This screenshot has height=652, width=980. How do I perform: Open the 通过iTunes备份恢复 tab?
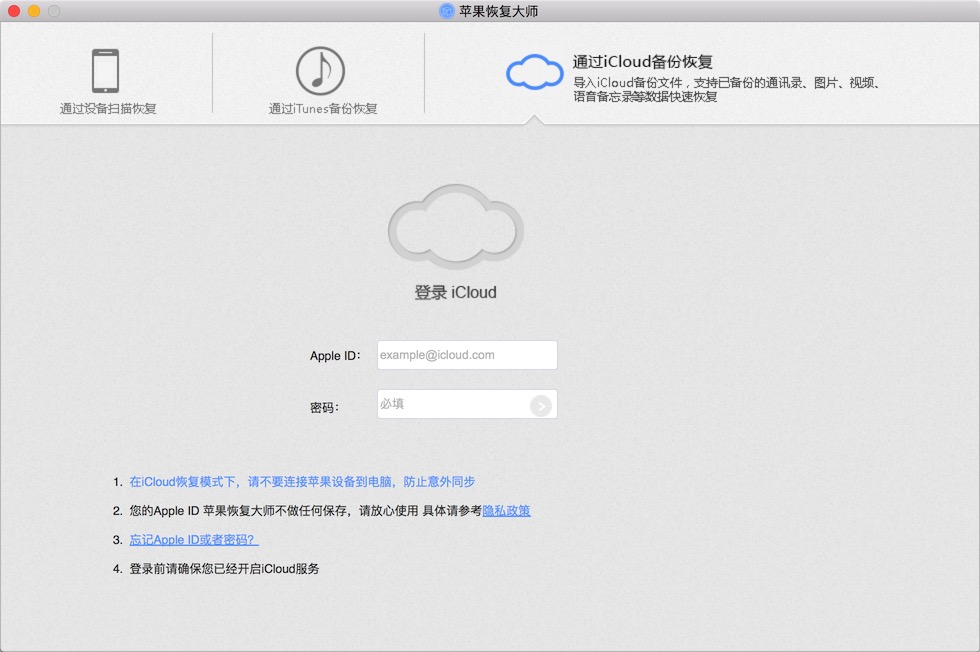(x=322, y=108)
